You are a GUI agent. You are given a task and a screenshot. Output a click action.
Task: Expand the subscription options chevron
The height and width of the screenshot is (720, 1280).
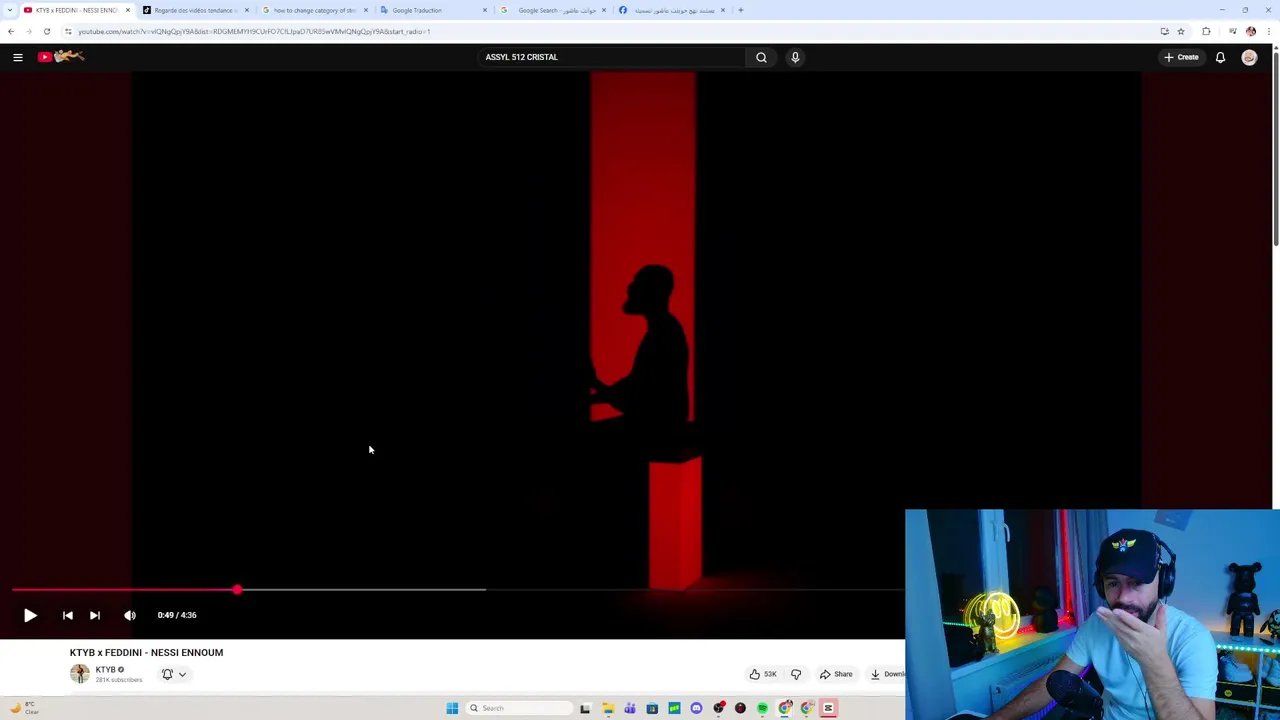click(182, 674)
